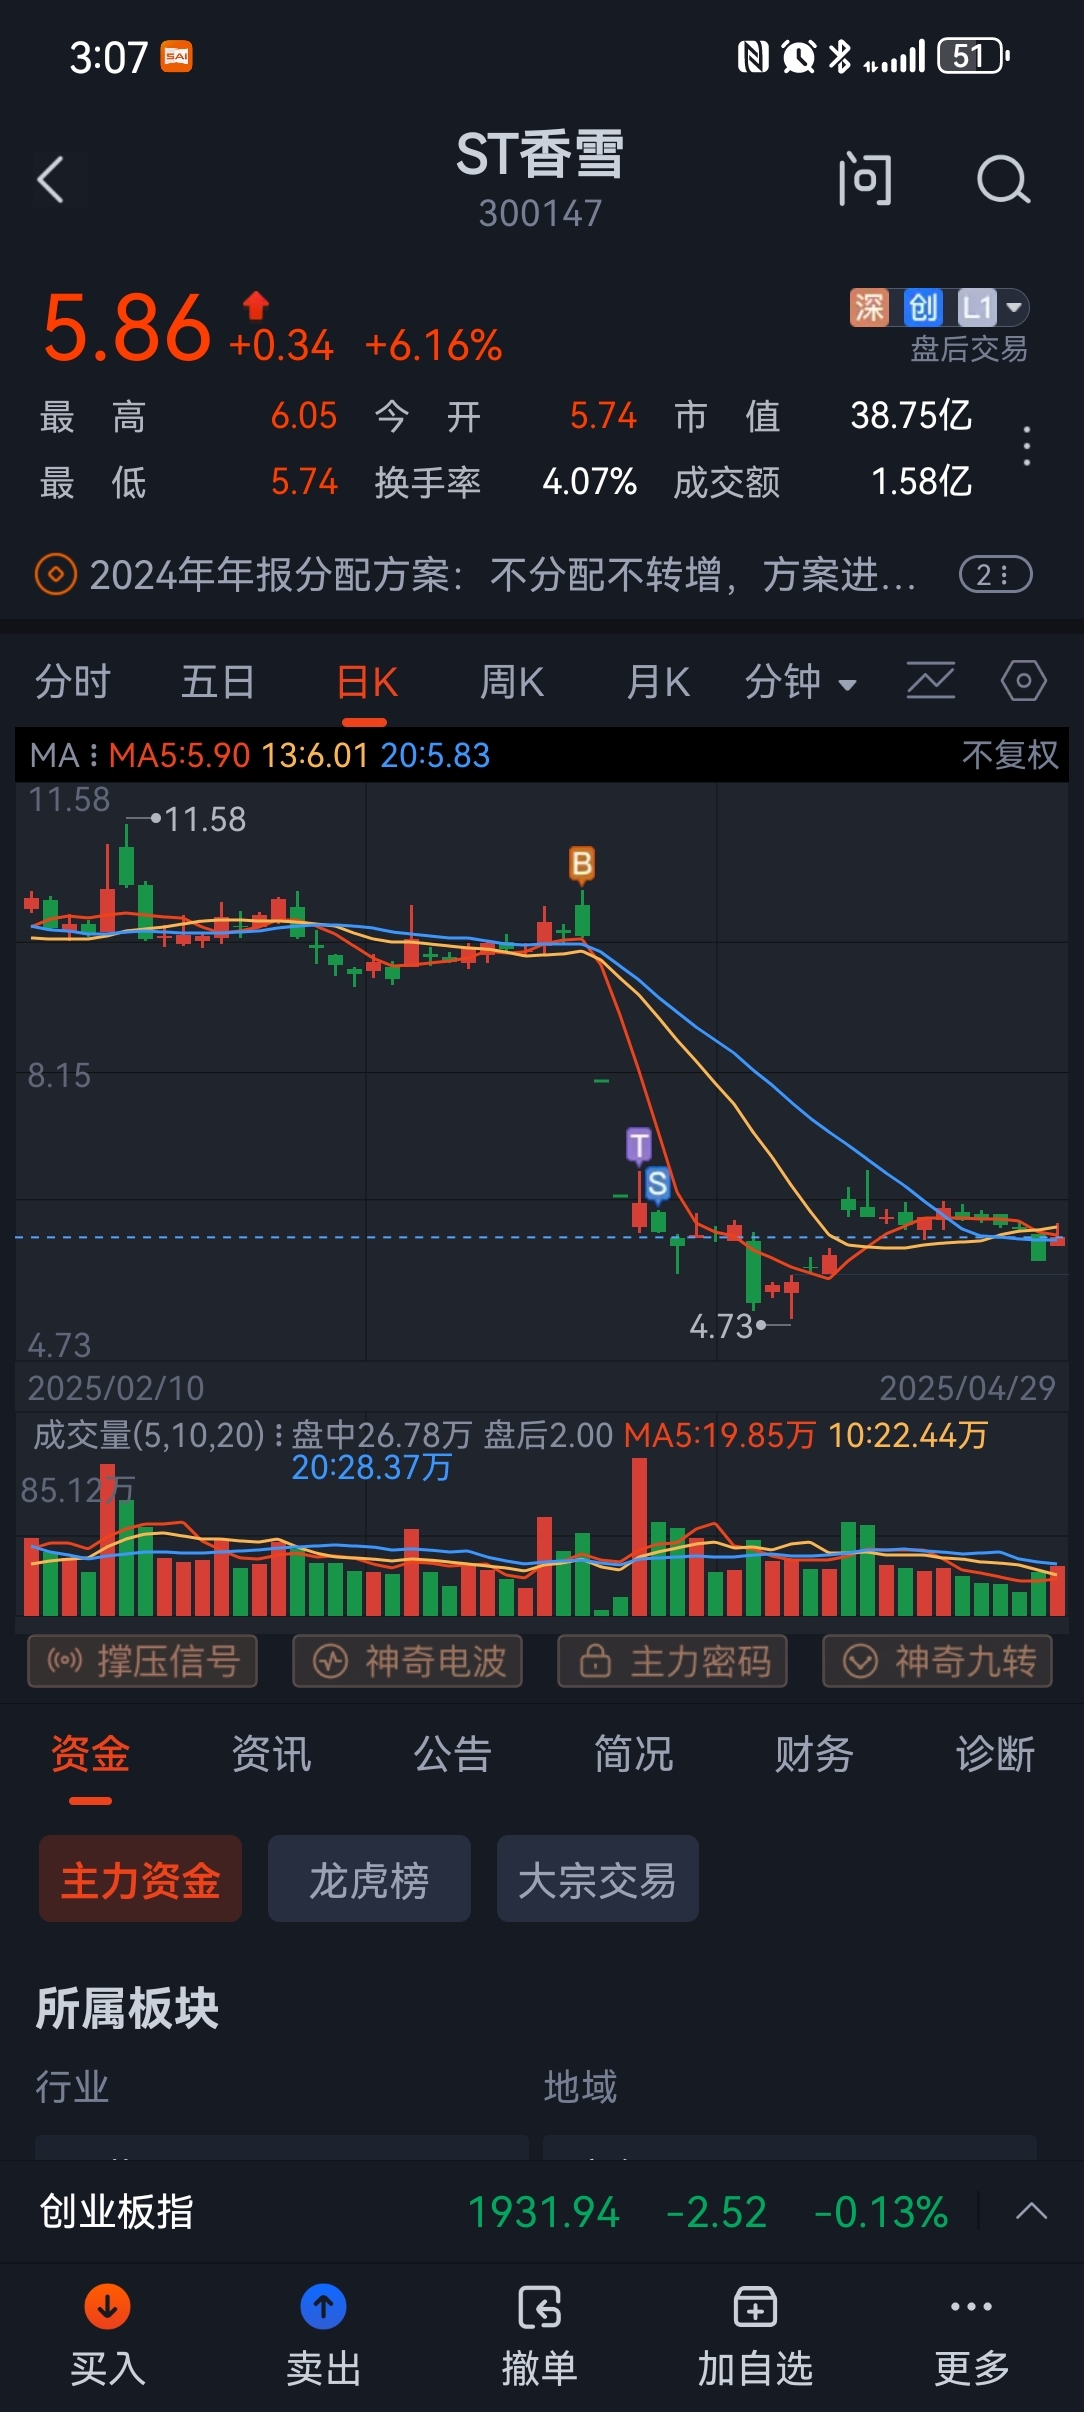
Task: Open the MA indicator options dots
Action: click(93, 755)
